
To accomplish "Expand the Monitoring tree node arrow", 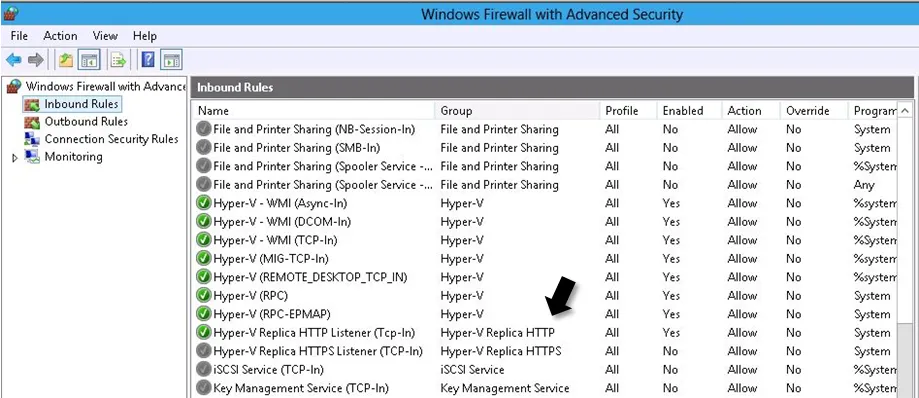I will 15,157.
